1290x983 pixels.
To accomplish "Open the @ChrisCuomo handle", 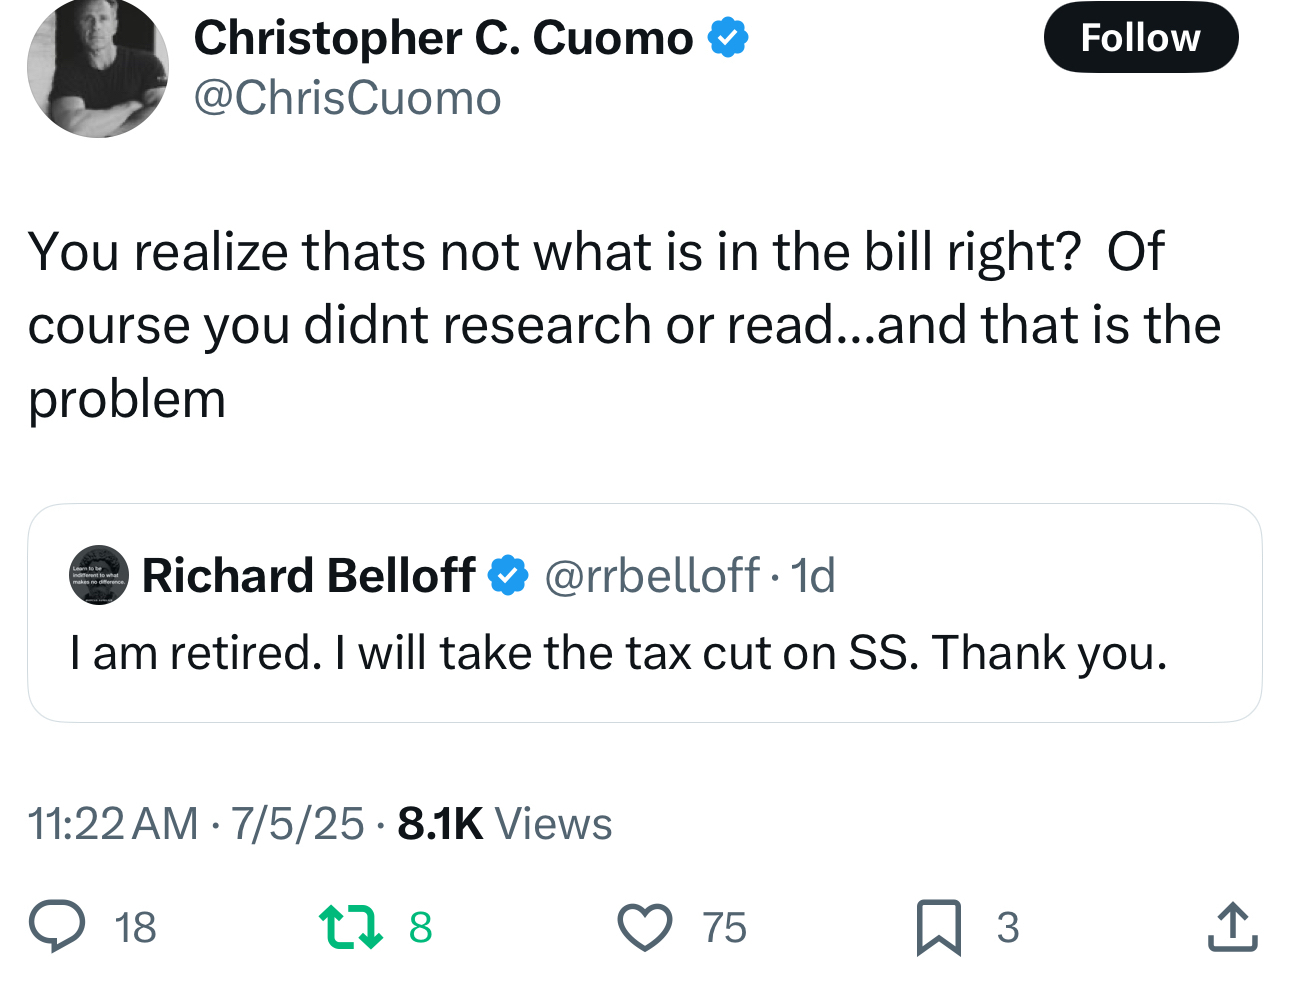I will pos(347,98).
